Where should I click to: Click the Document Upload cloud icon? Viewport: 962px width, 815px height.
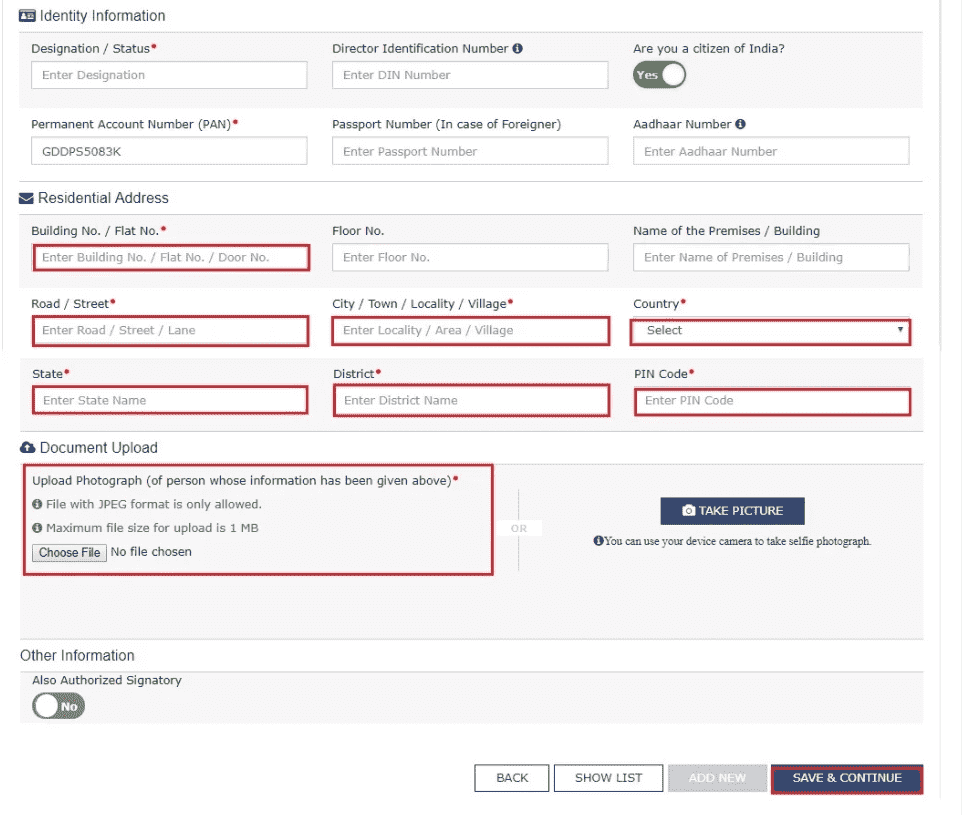(x=28, y=447)
